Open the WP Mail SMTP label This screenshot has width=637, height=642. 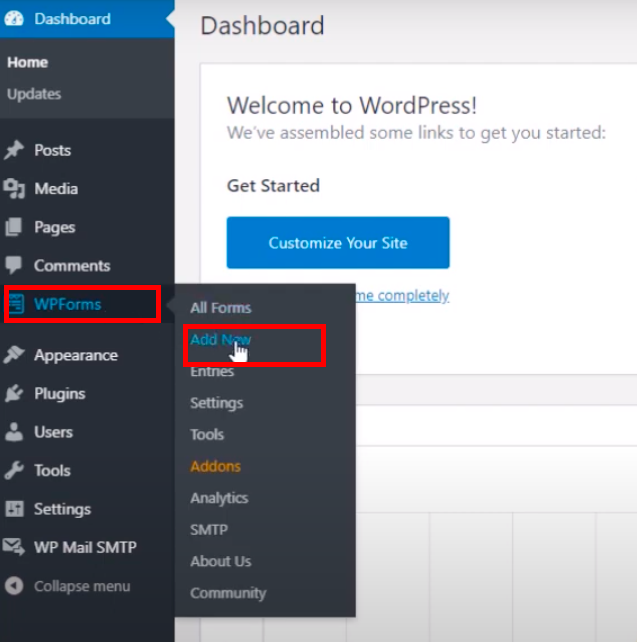[x=85, y=547]
